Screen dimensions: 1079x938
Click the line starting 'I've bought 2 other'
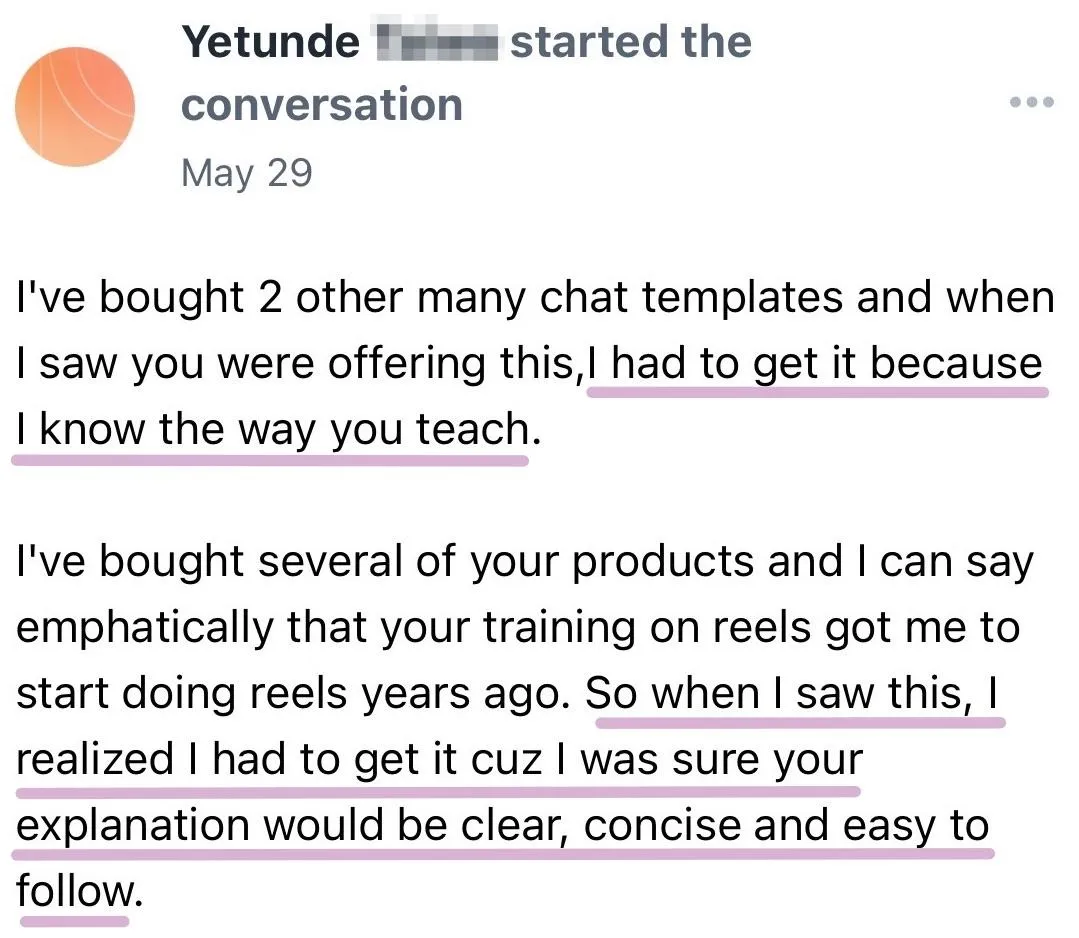click(x=535, y=298)
